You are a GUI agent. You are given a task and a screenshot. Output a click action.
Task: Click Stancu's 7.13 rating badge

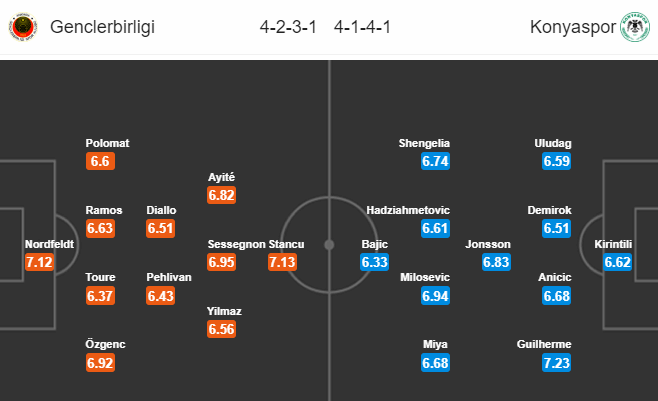pos(283,262)
